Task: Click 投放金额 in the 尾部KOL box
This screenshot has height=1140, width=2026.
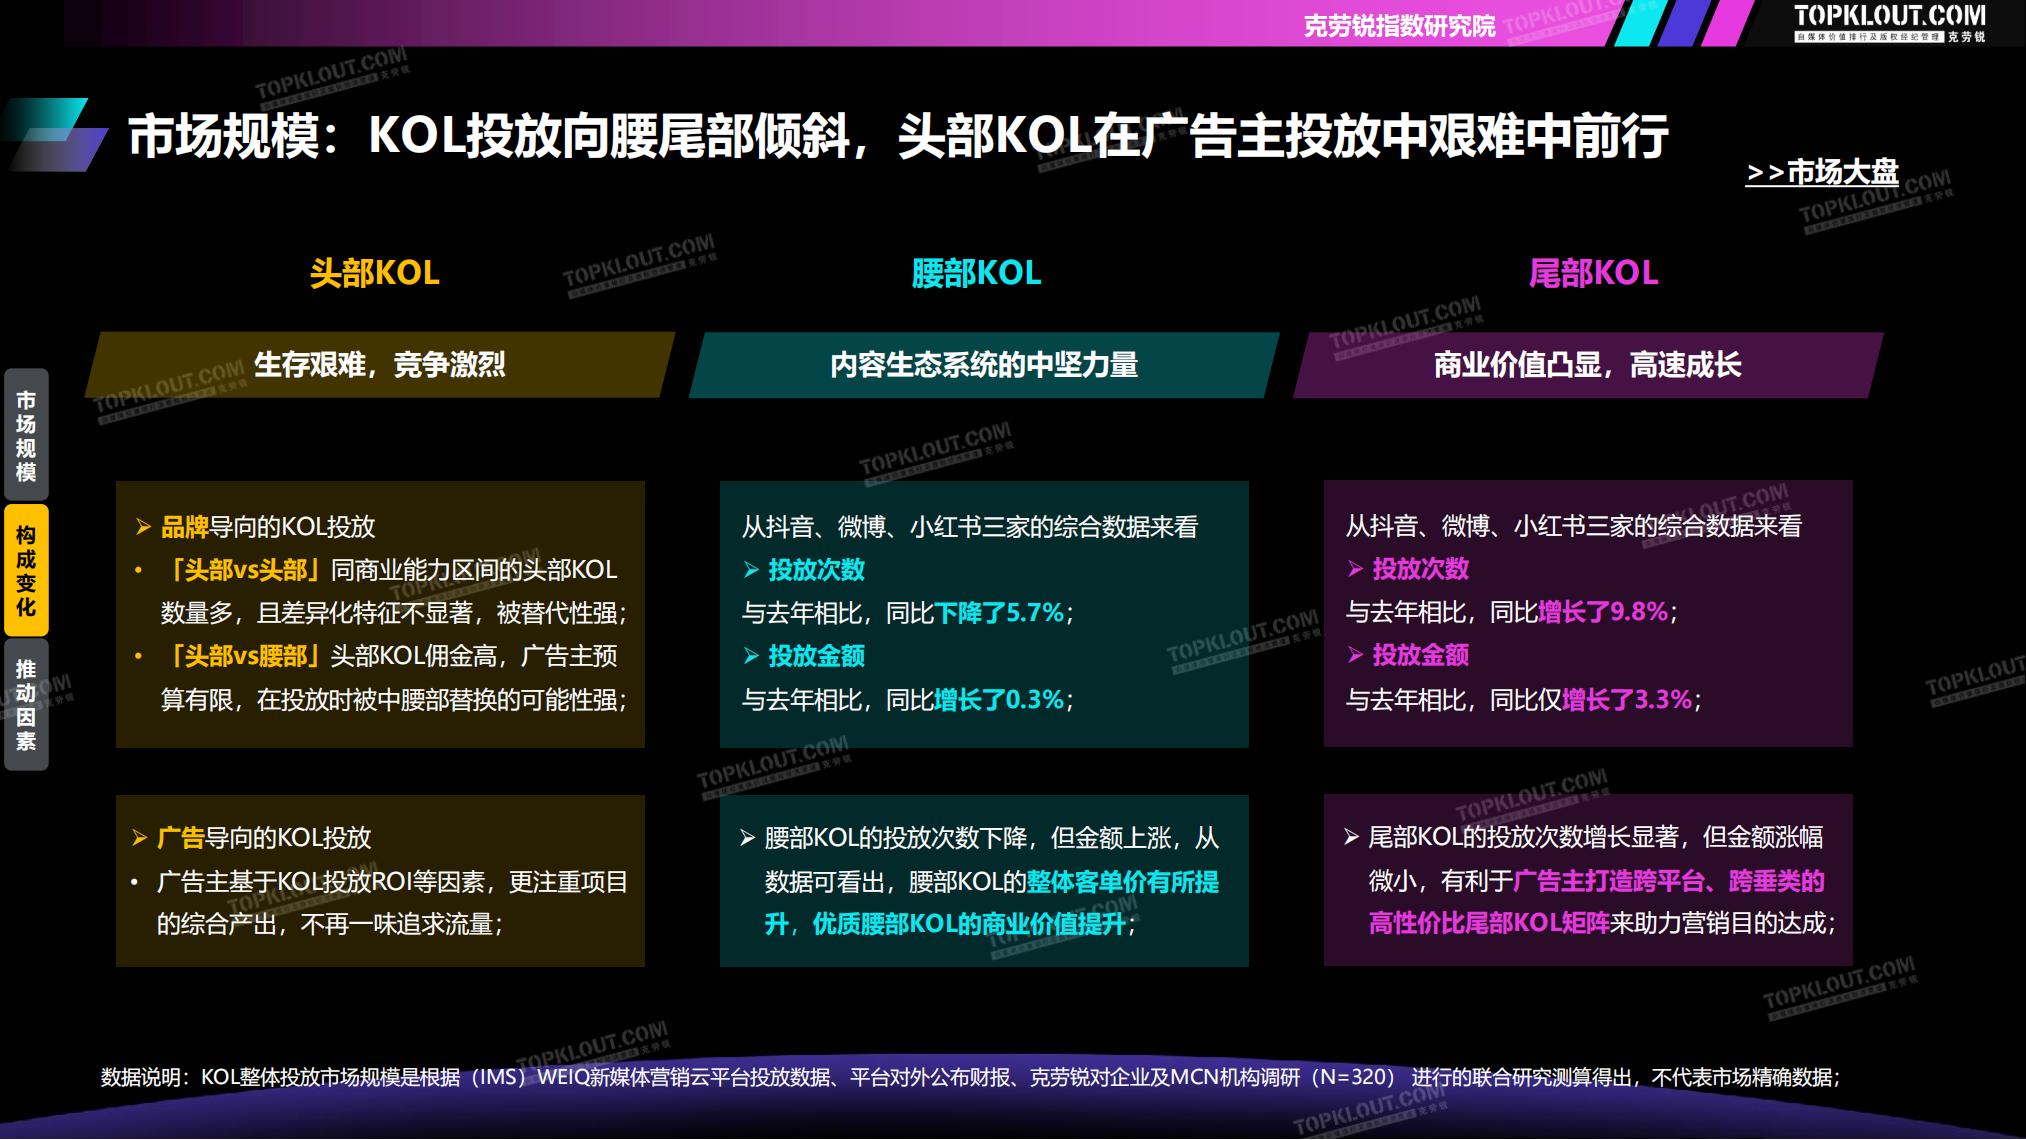Action: tap(1420, 655)
